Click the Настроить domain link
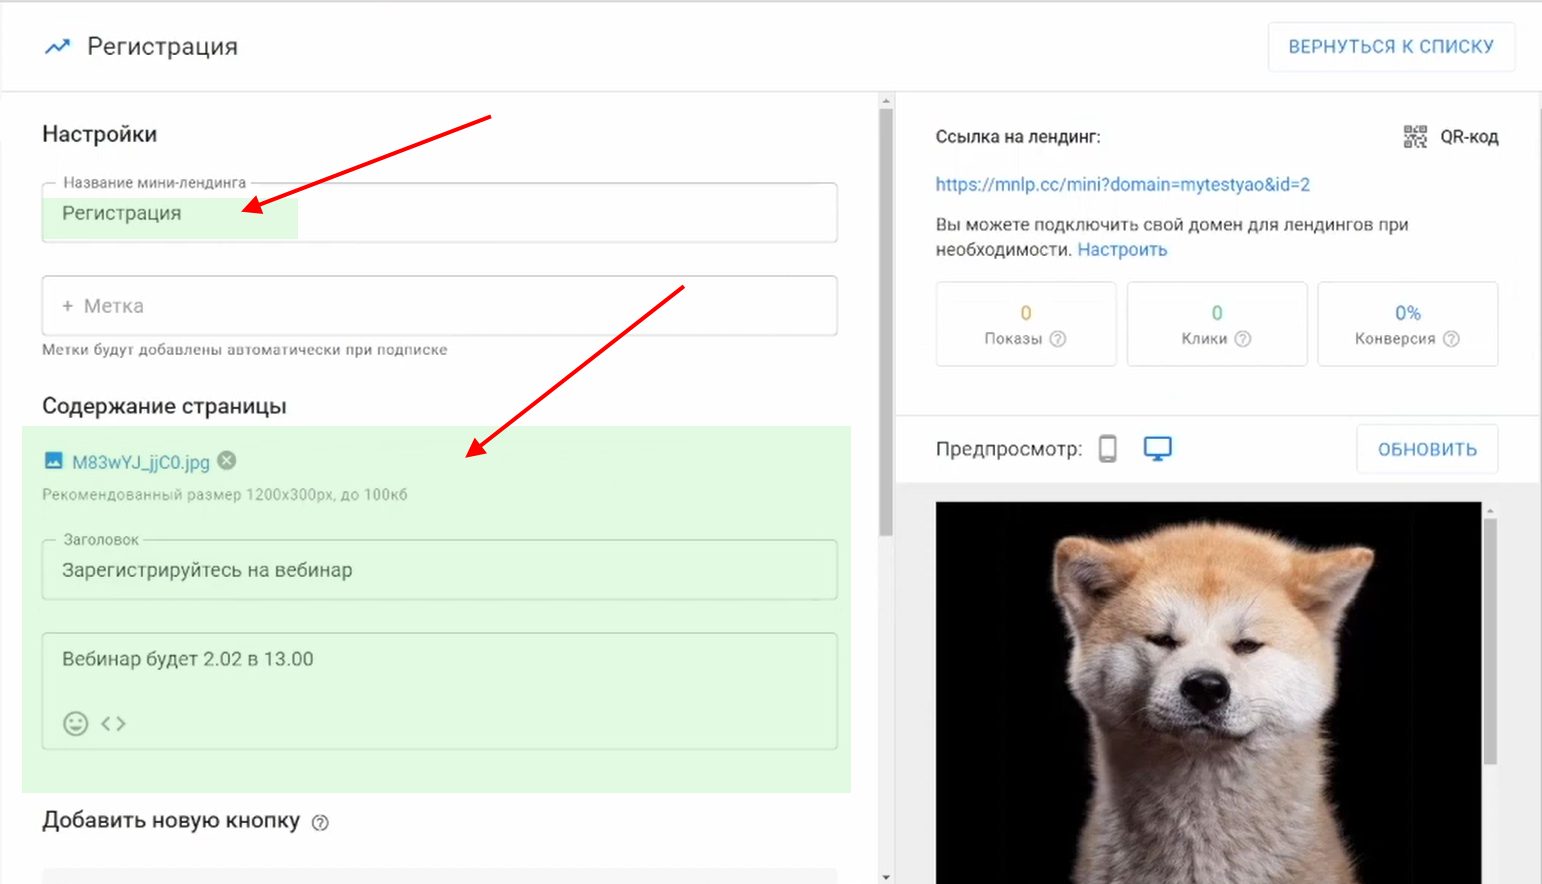 tap(1121, 250)
